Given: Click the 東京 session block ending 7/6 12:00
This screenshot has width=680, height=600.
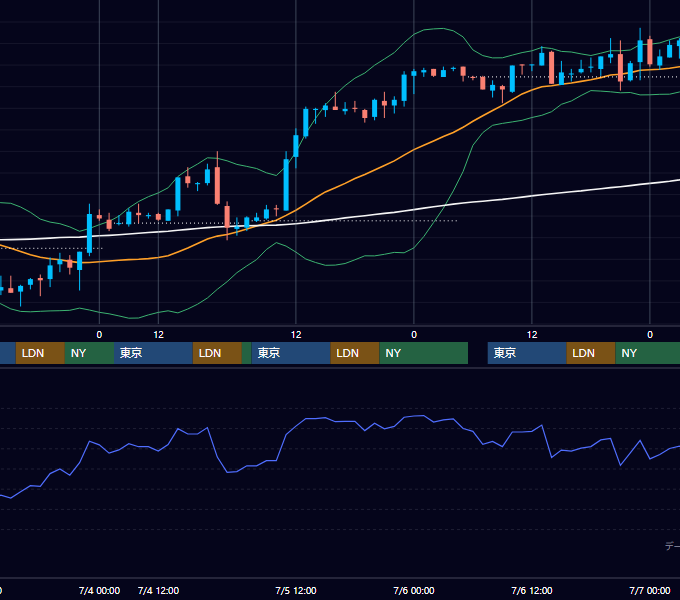Looking at the screenshot, I should (x=527, y=353).
